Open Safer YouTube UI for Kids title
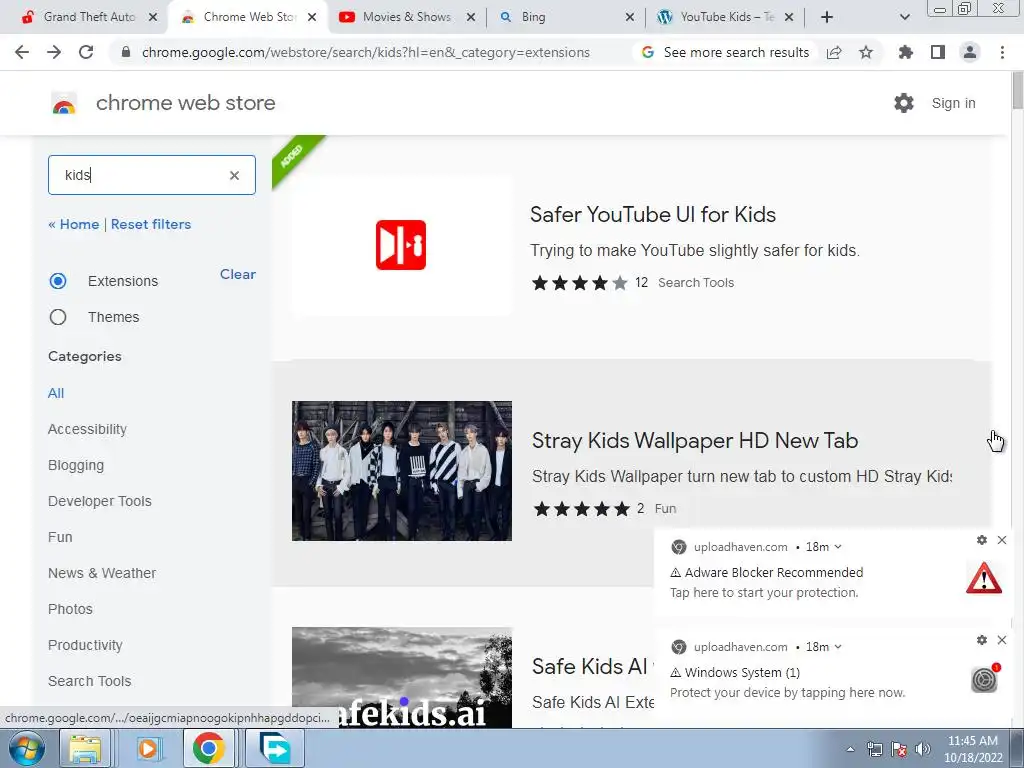Screen dimensions: 1024x768 (653, 214)
